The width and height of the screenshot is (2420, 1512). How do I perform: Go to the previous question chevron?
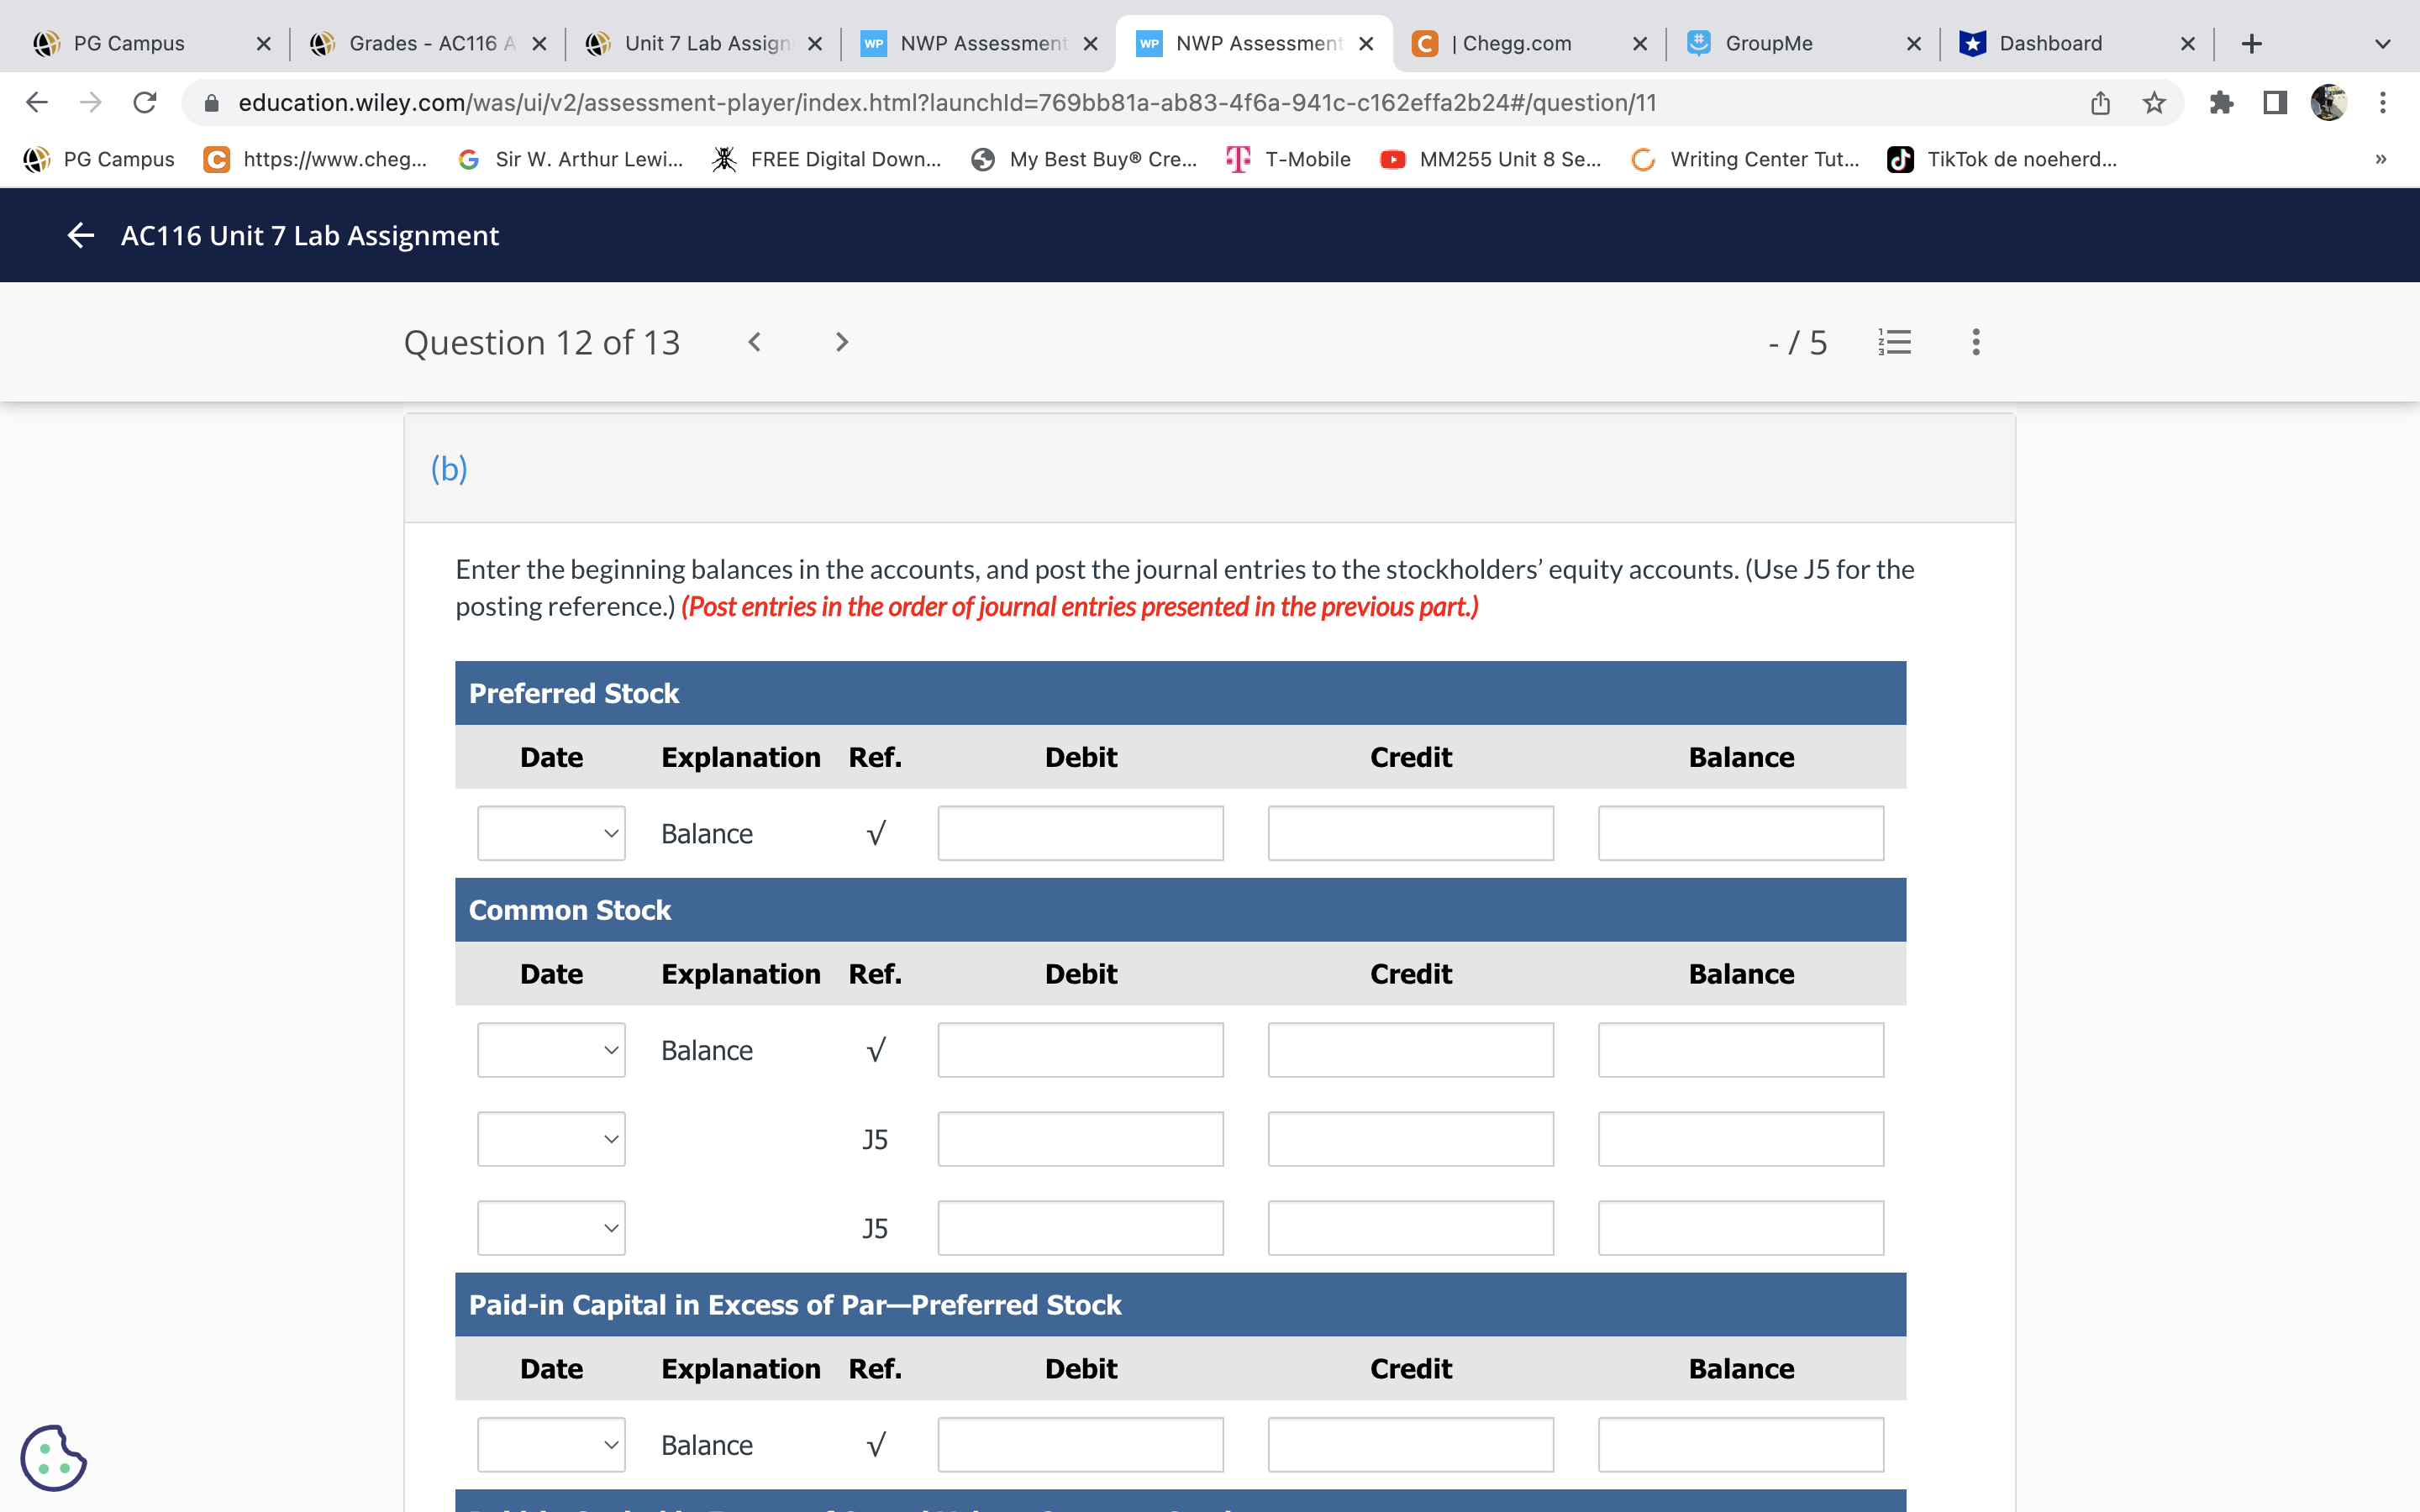[x=755, y=343]
